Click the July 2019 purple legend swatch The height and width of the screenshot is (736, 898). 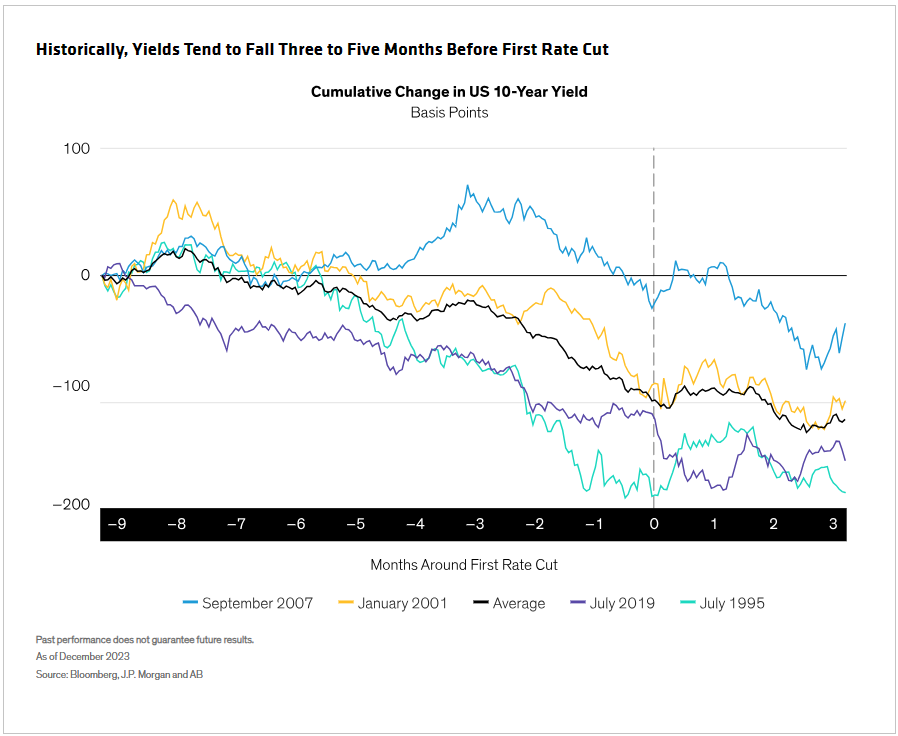tap(578, 603)
